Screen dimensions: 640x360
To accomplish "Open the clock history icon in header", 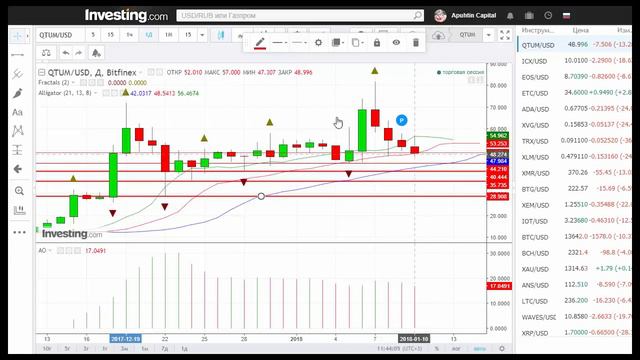I will coord(548,16).
